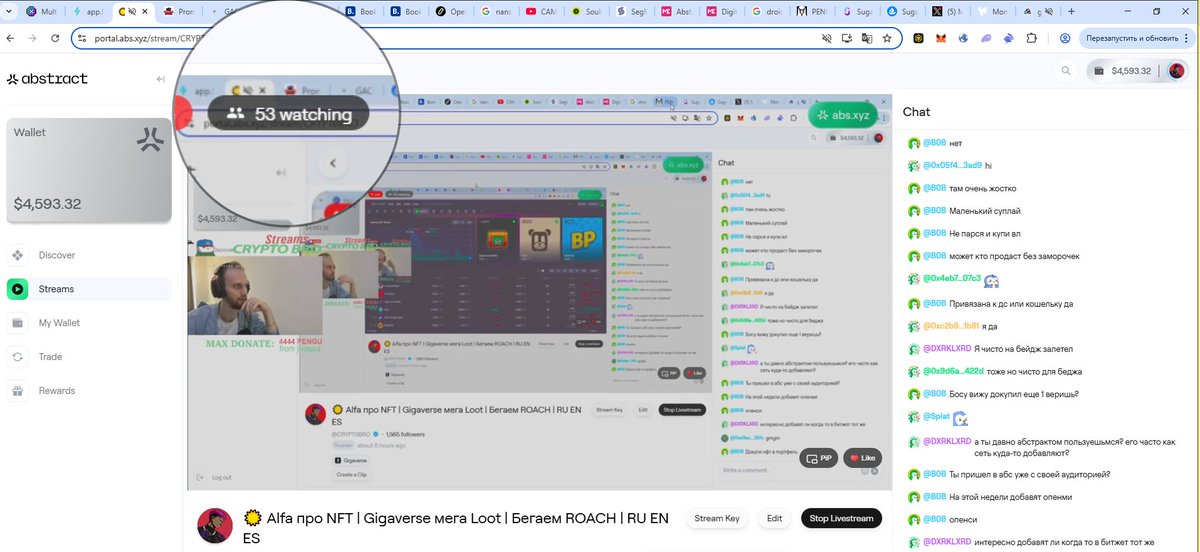
Task: Open the @0x9d6a...422d user in chat
Action: point(952,372)
